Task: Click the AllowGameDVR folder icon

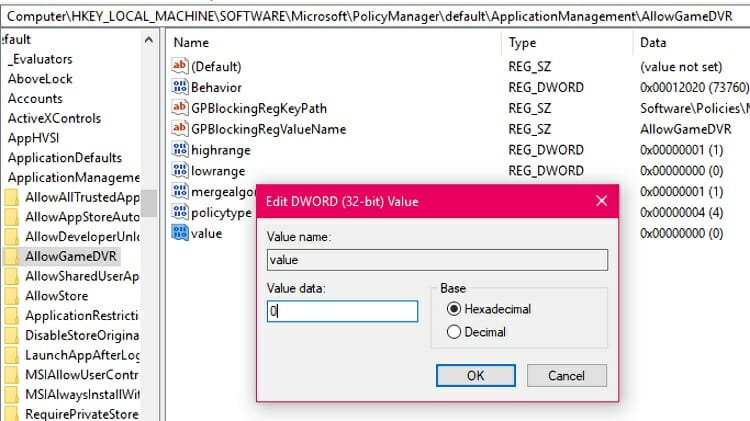Action: [x=11, y=256]
